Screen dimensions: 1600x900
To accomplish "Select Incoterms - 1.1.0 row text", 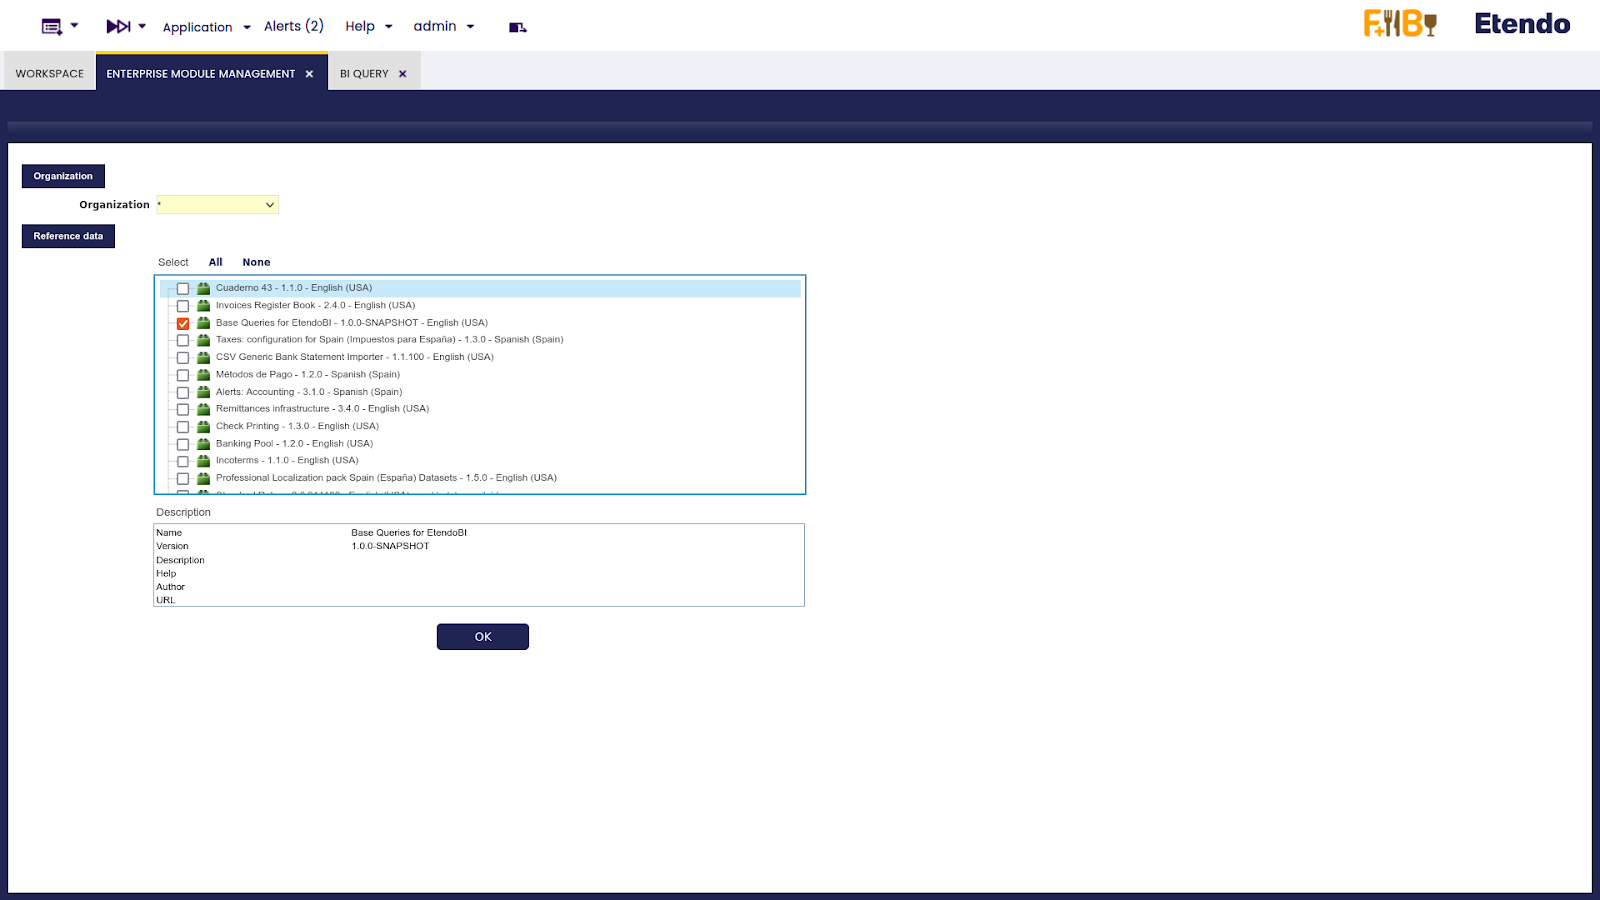I will [287, 461].
